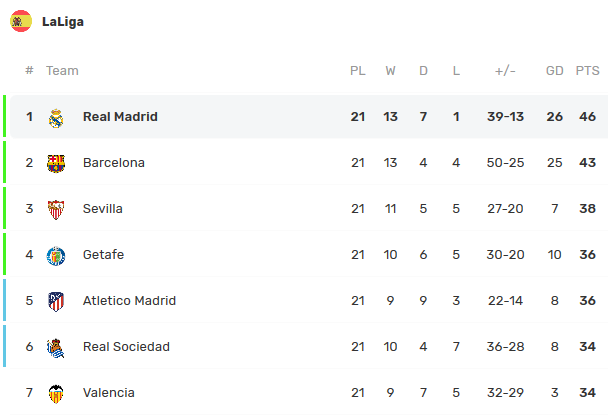
Task: Click the Spain flag icon
Action: (x=21, y=21)
